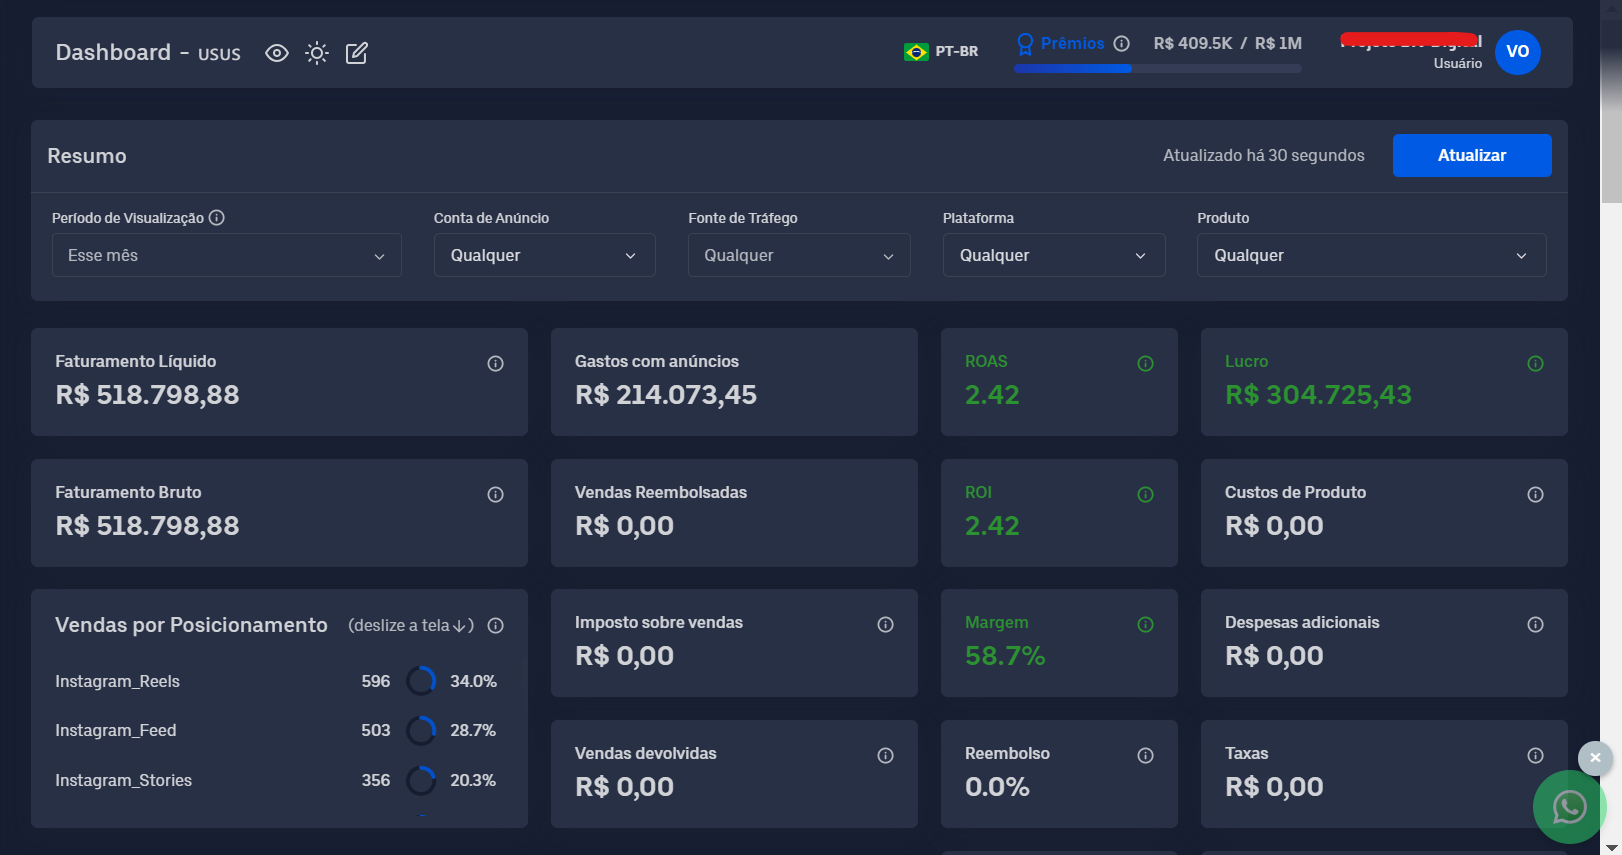Image resolution: width=1622 pixels, height=855 pixels.
Task: Show info for Lucro card
Action: pyautogui.click(x=1535, y=364)
